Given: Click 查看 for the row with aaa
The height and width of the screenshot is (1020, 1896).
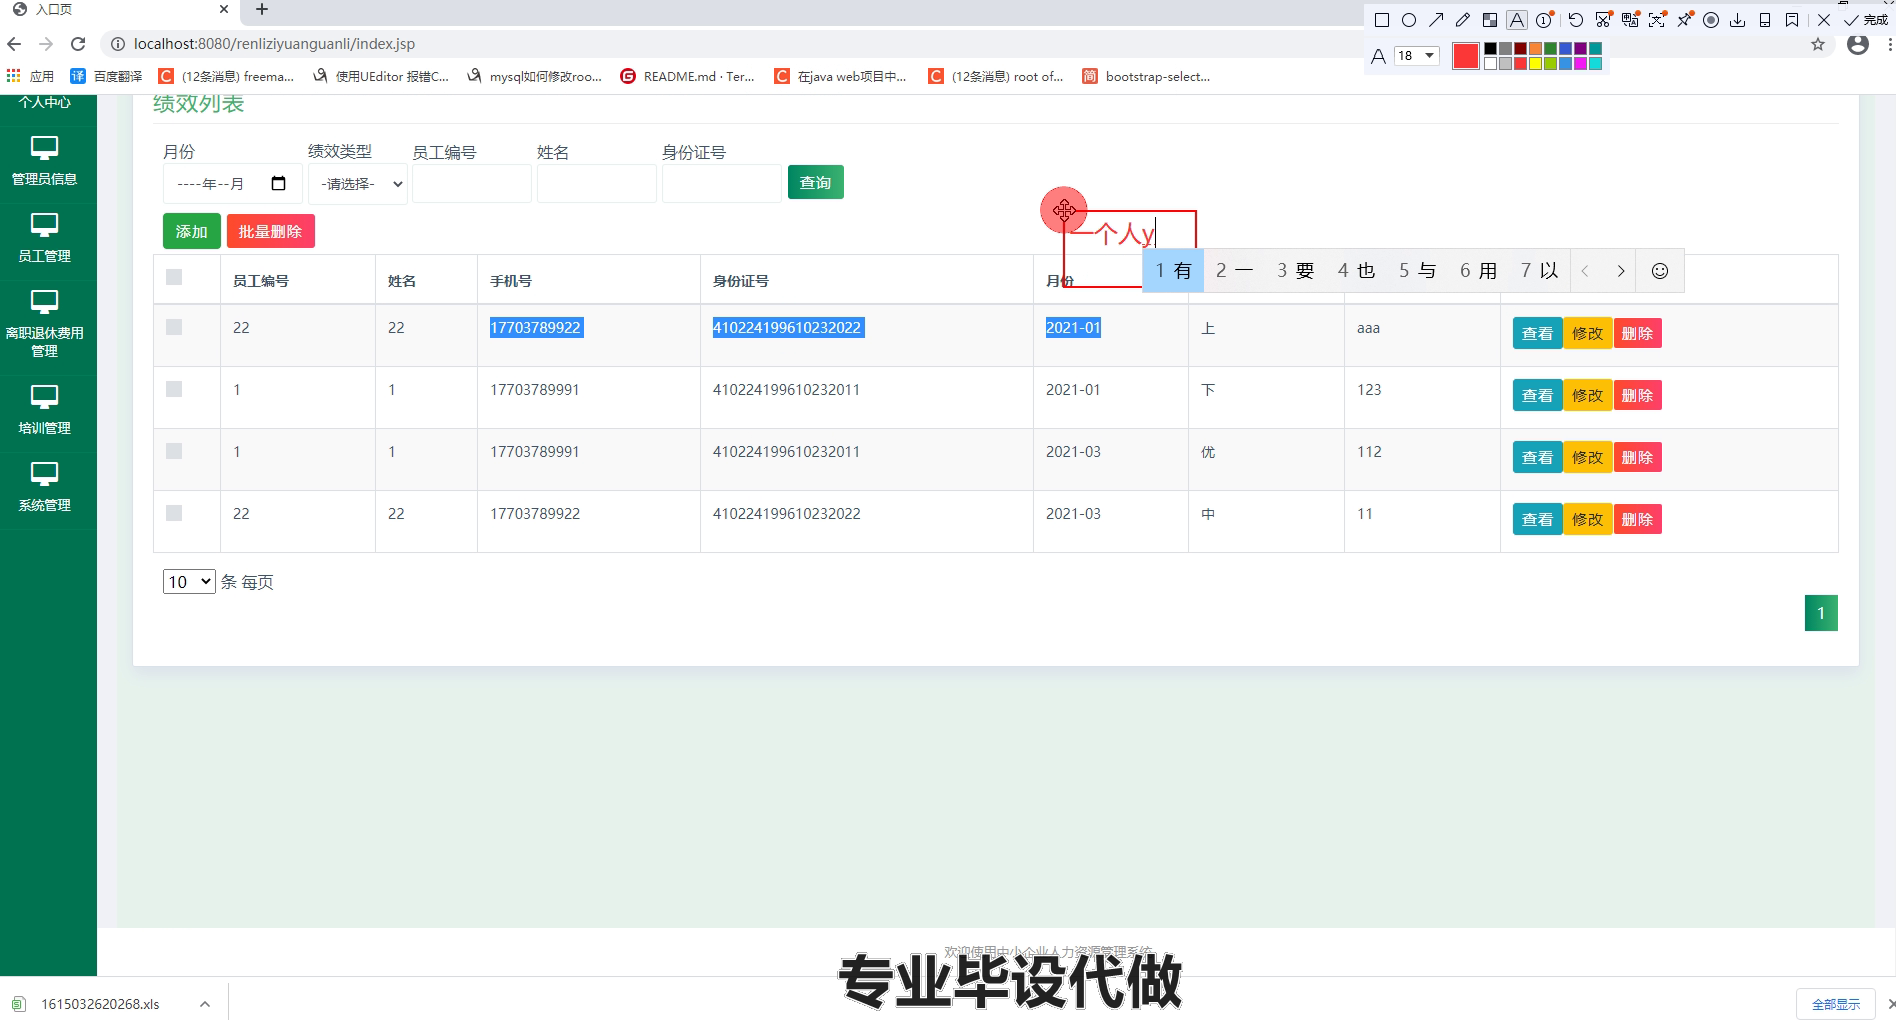Looking at the screenshot, I should (1537, 333).
